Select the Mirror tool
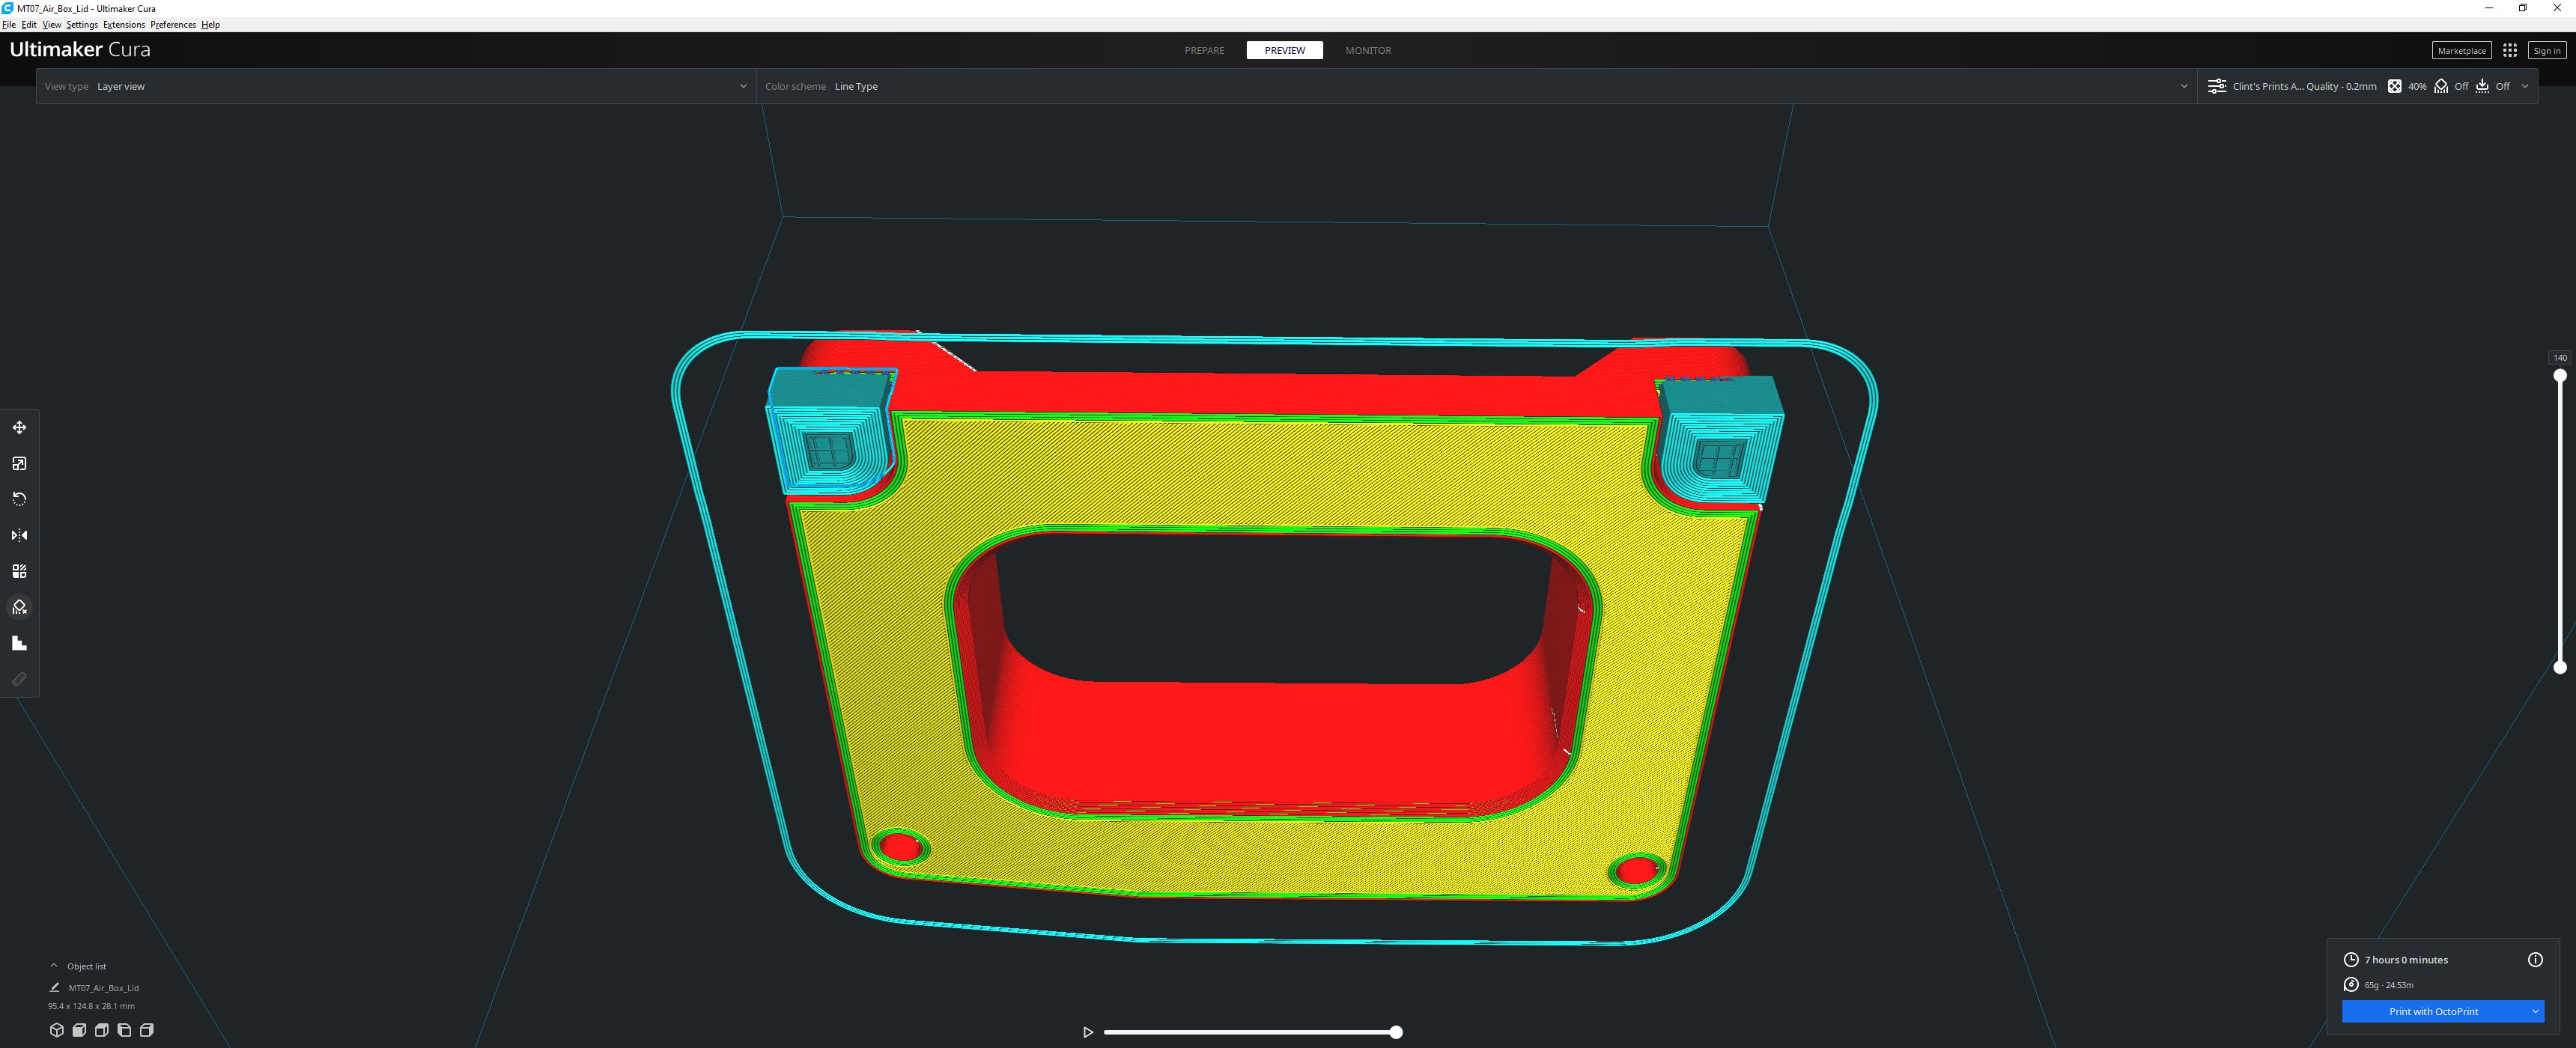Screen dimensions: 2576x1048 [19, 535]
